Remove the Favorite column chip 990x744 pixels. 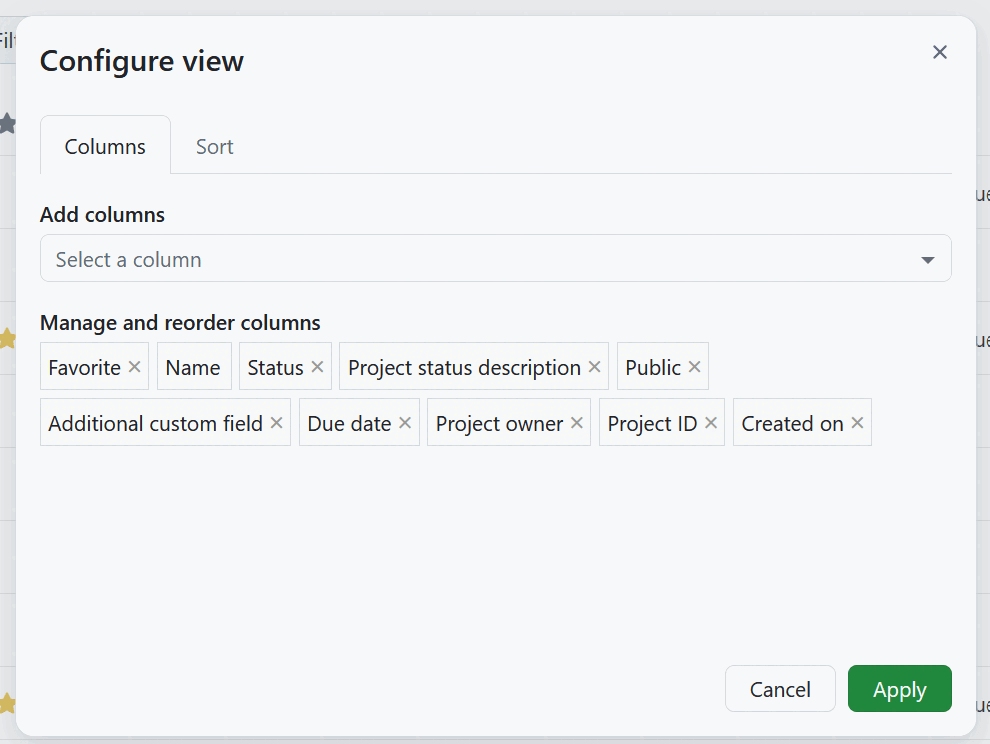[x=134, y=366]
